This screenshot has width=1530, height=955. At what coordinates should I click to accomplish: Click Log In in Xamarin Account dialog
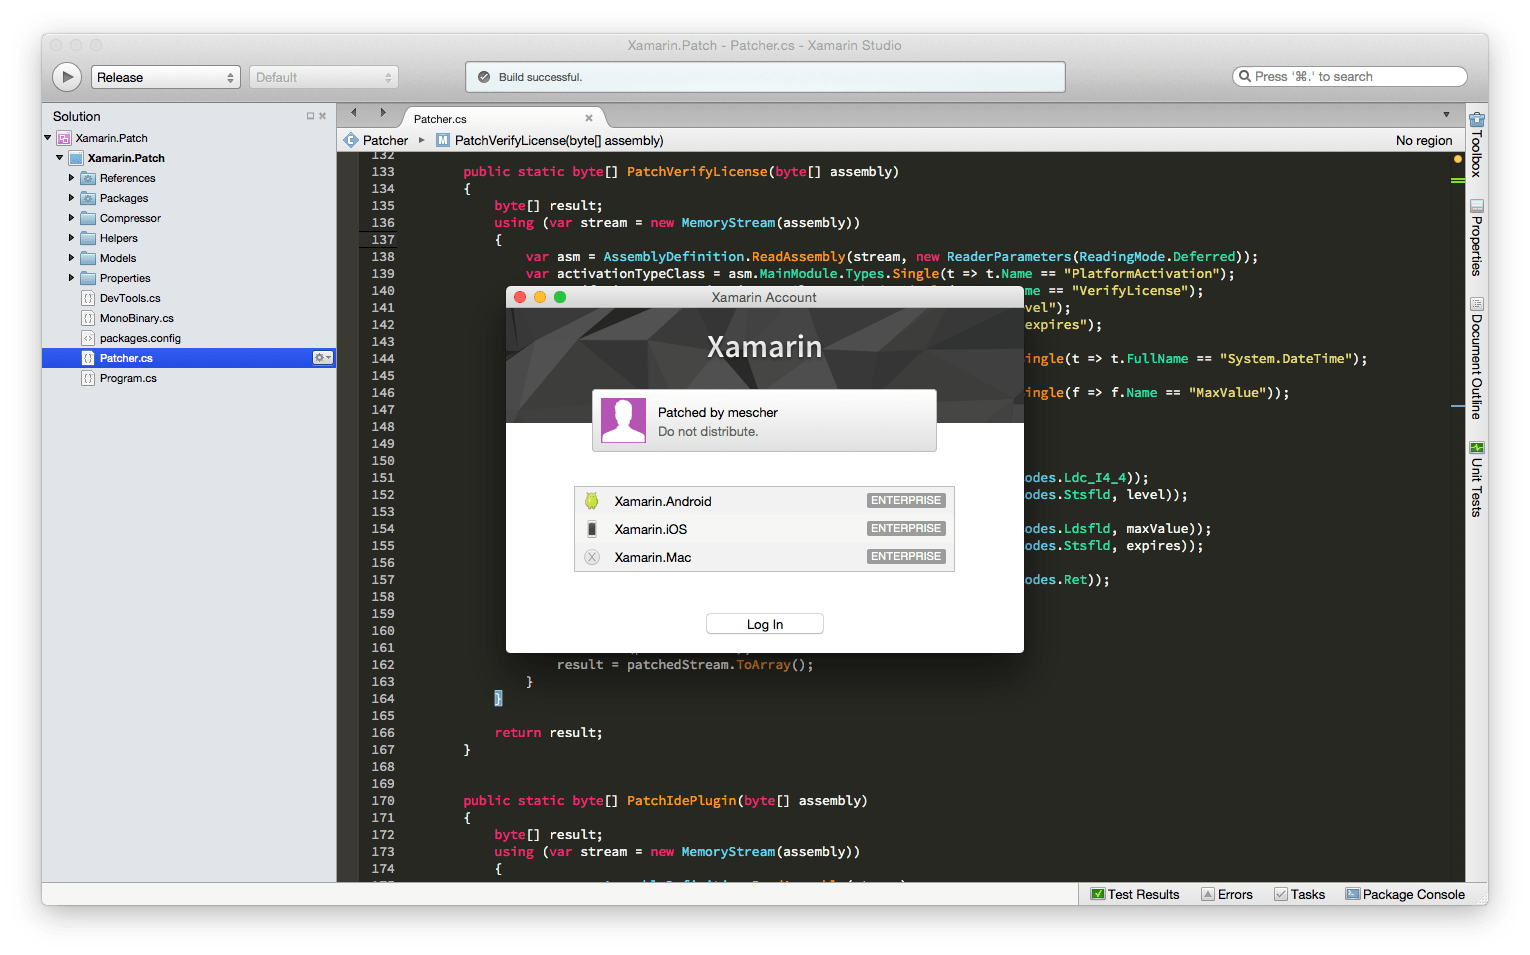pos(765,624)
